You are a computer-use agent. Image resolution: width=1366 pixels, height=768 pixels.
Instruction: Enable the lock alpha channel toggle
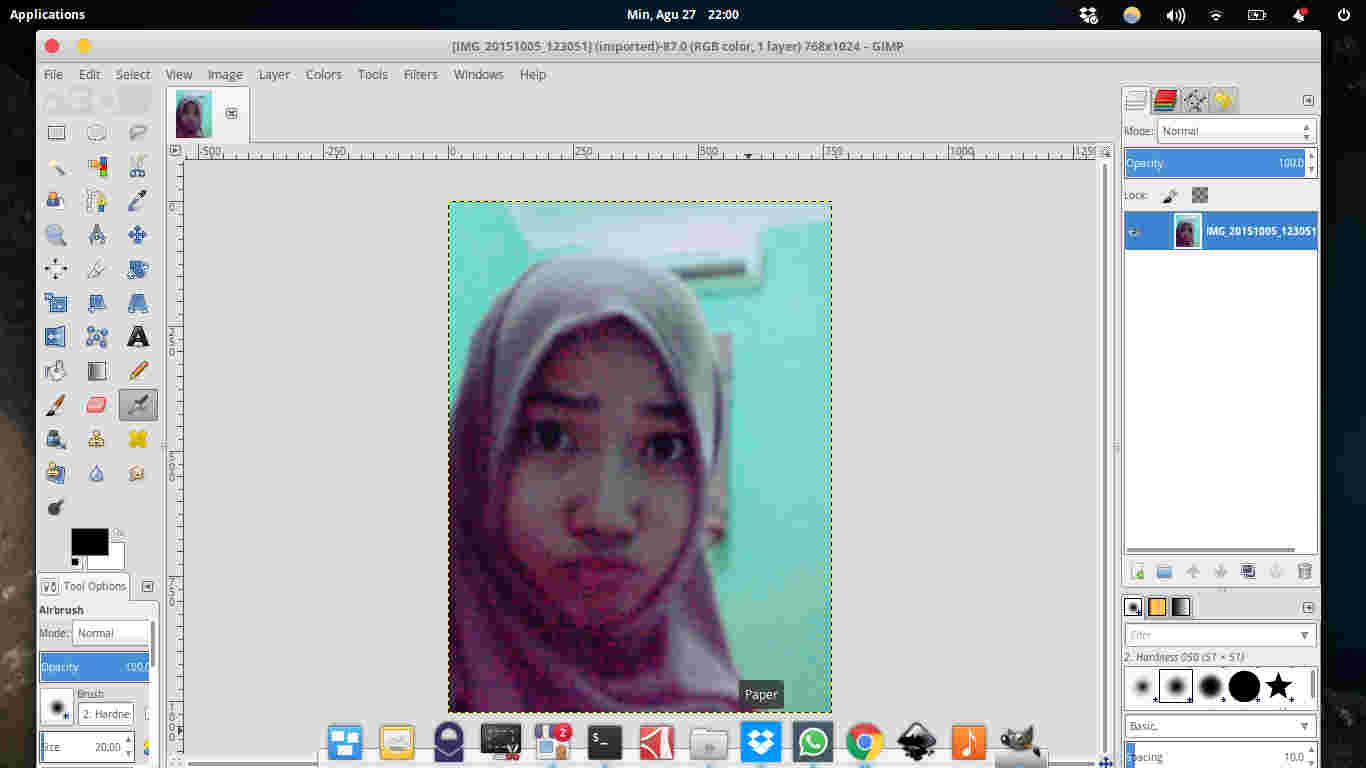[x=1199, y=196]
